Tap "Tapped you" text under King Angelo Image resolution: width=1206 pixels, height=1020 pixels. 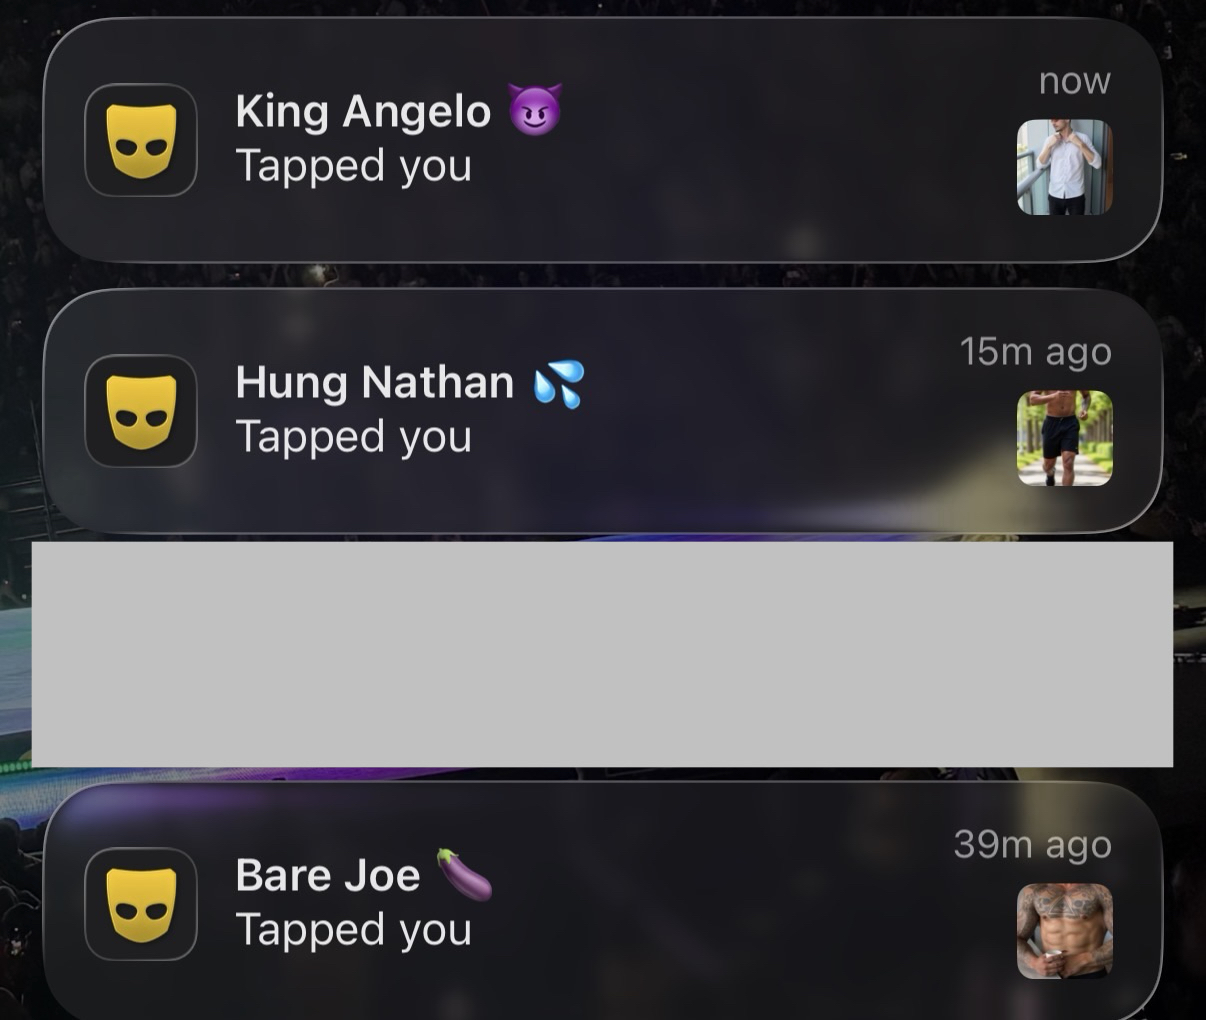coord(353,166)
